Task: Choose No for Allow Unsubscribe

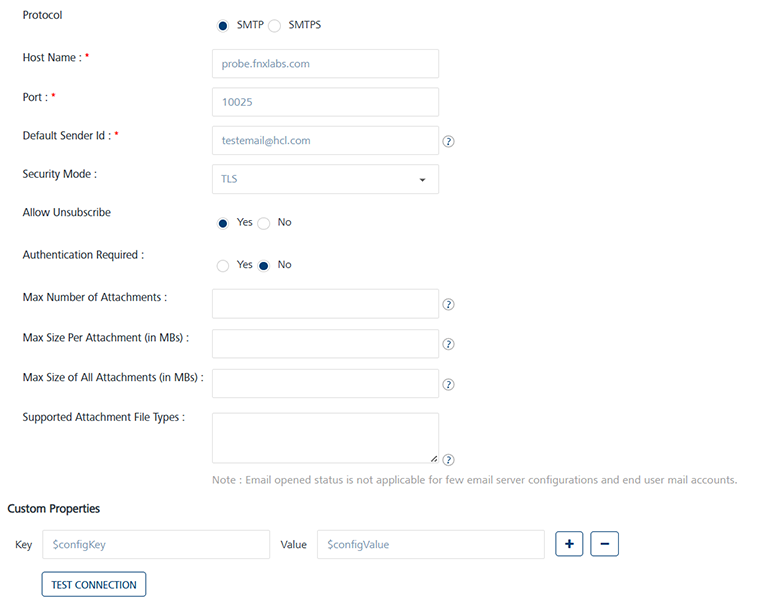Action: [x=264, y=223]
